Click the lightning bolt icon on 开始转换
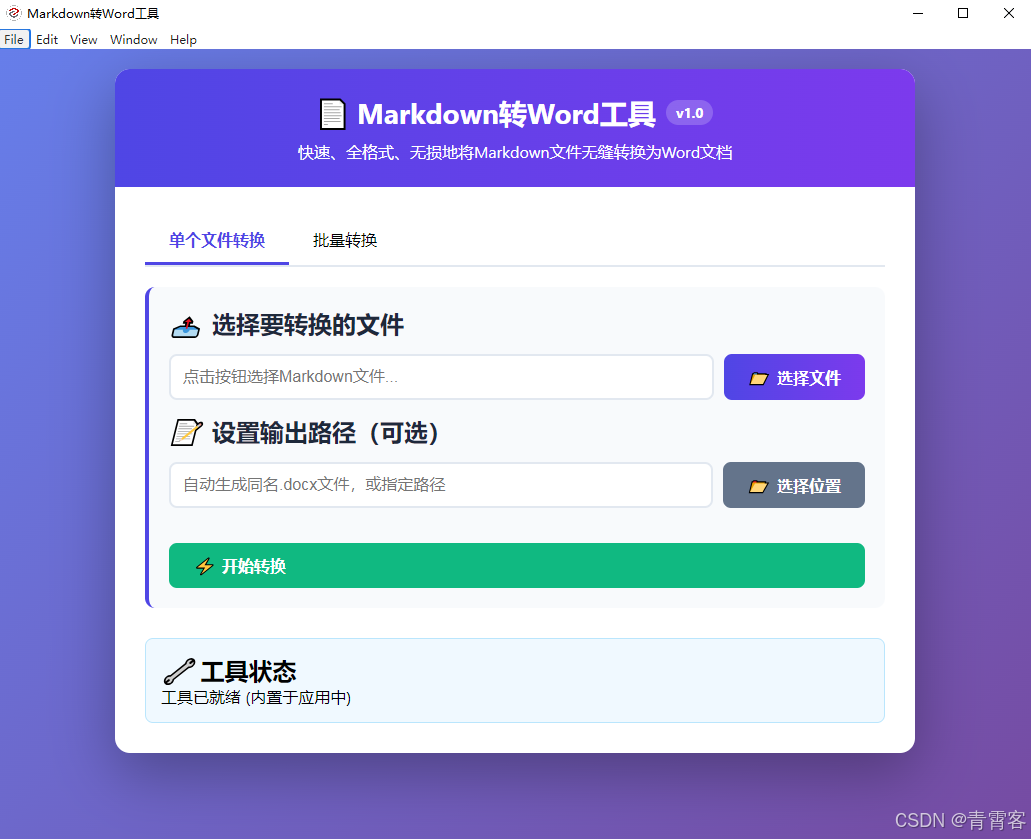1031x839 pixels. click(x=207, y=565)
